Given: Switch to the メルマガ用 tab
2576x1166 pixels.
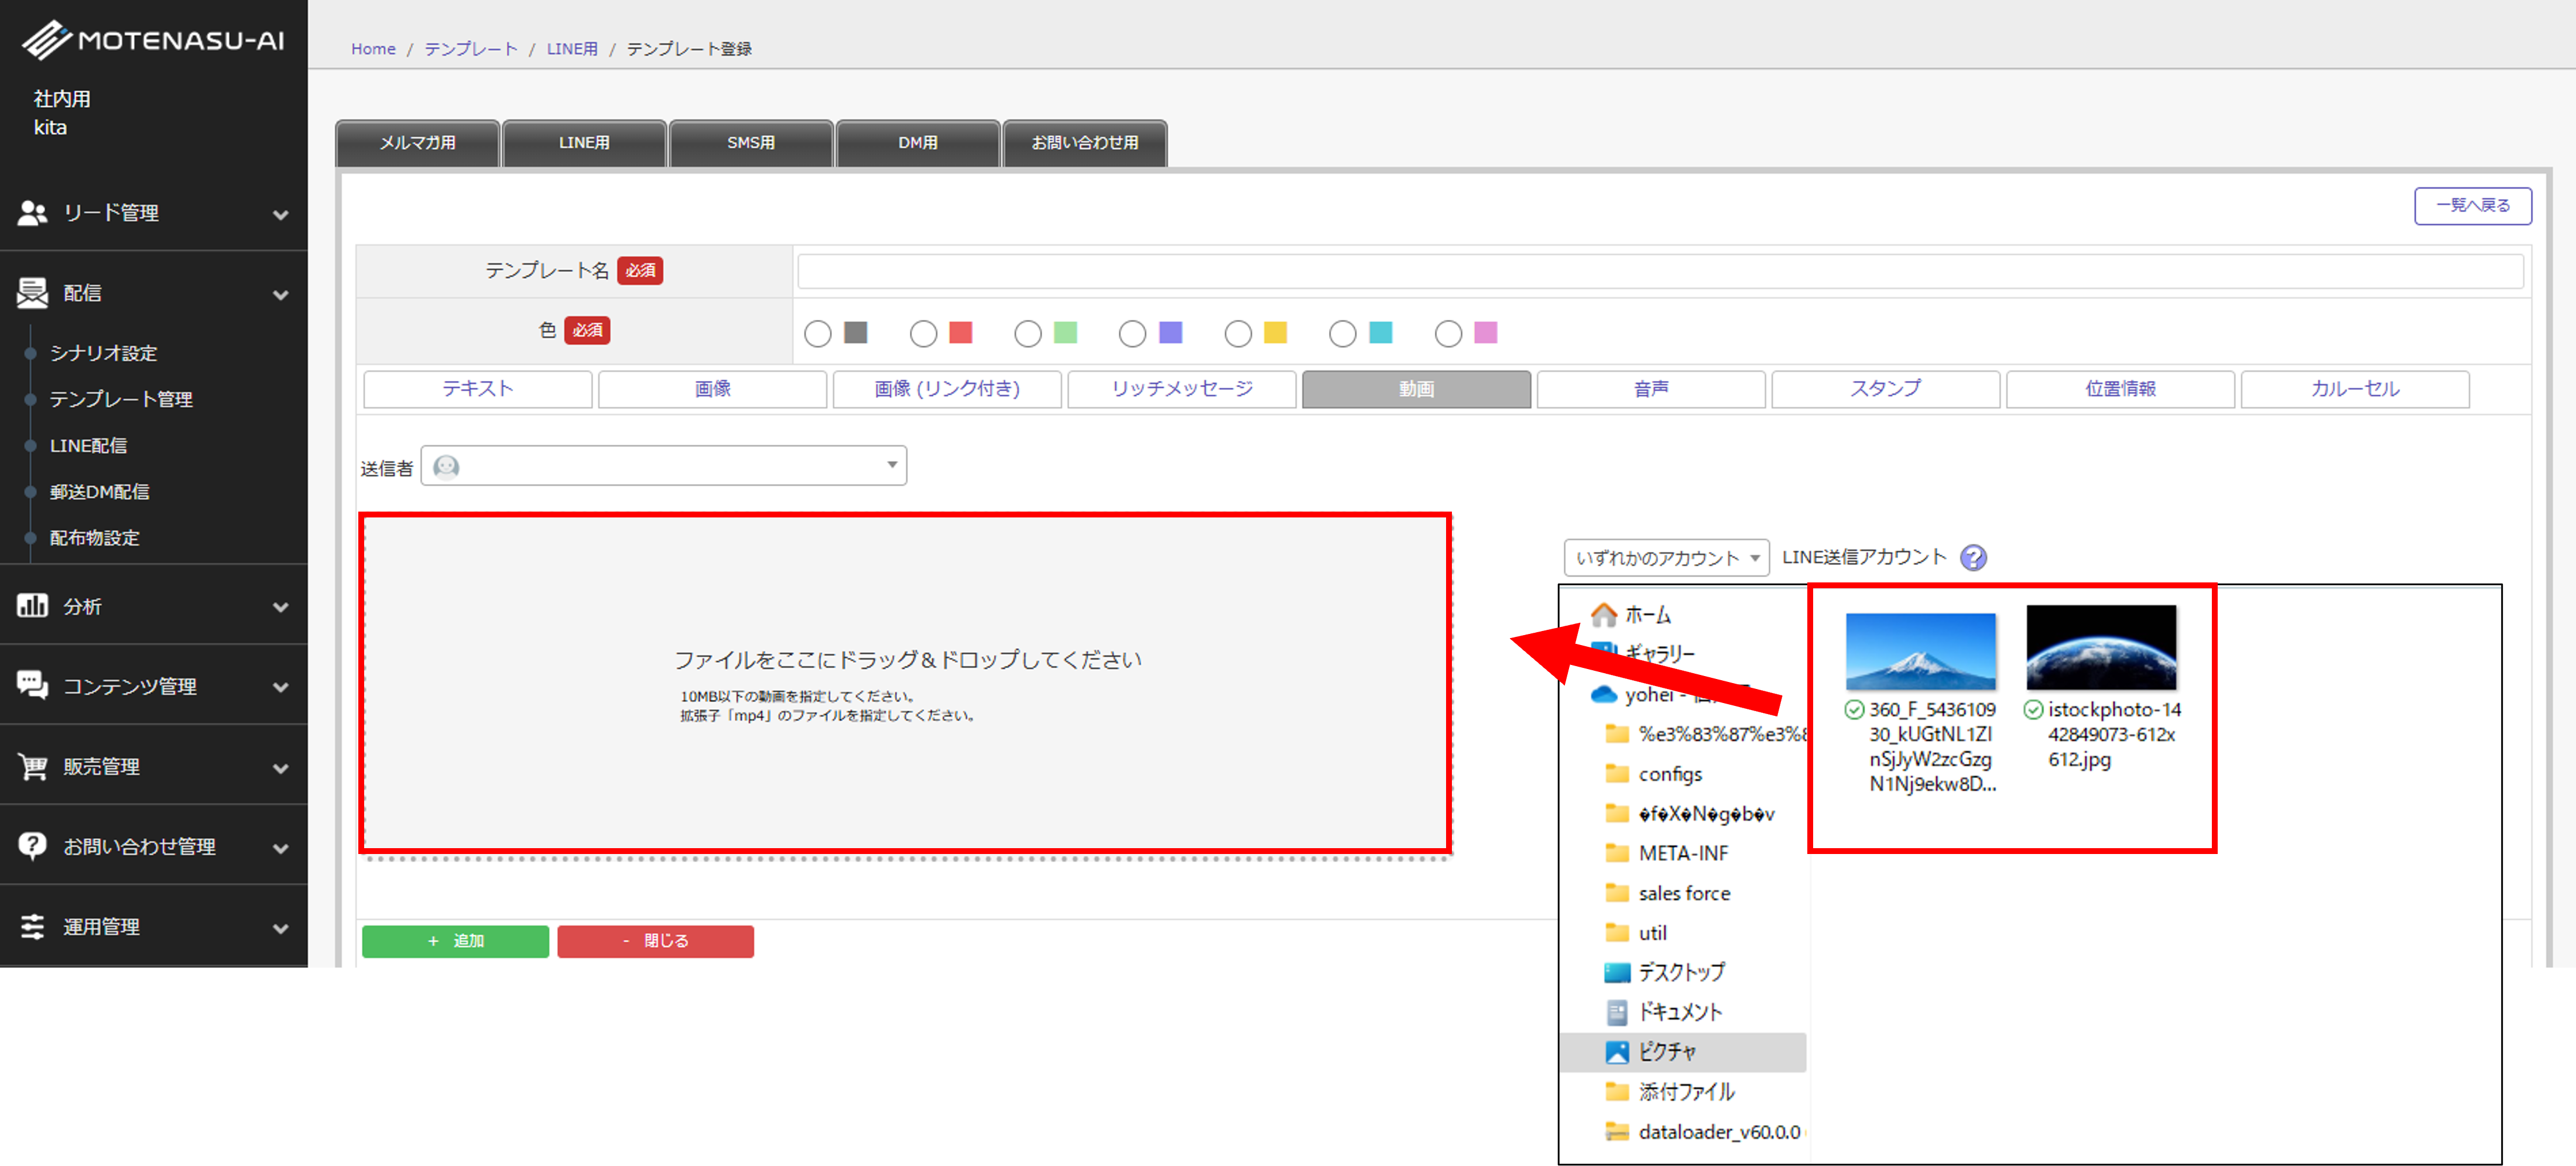Looking at the screenshot, I should tap(417, 143).
